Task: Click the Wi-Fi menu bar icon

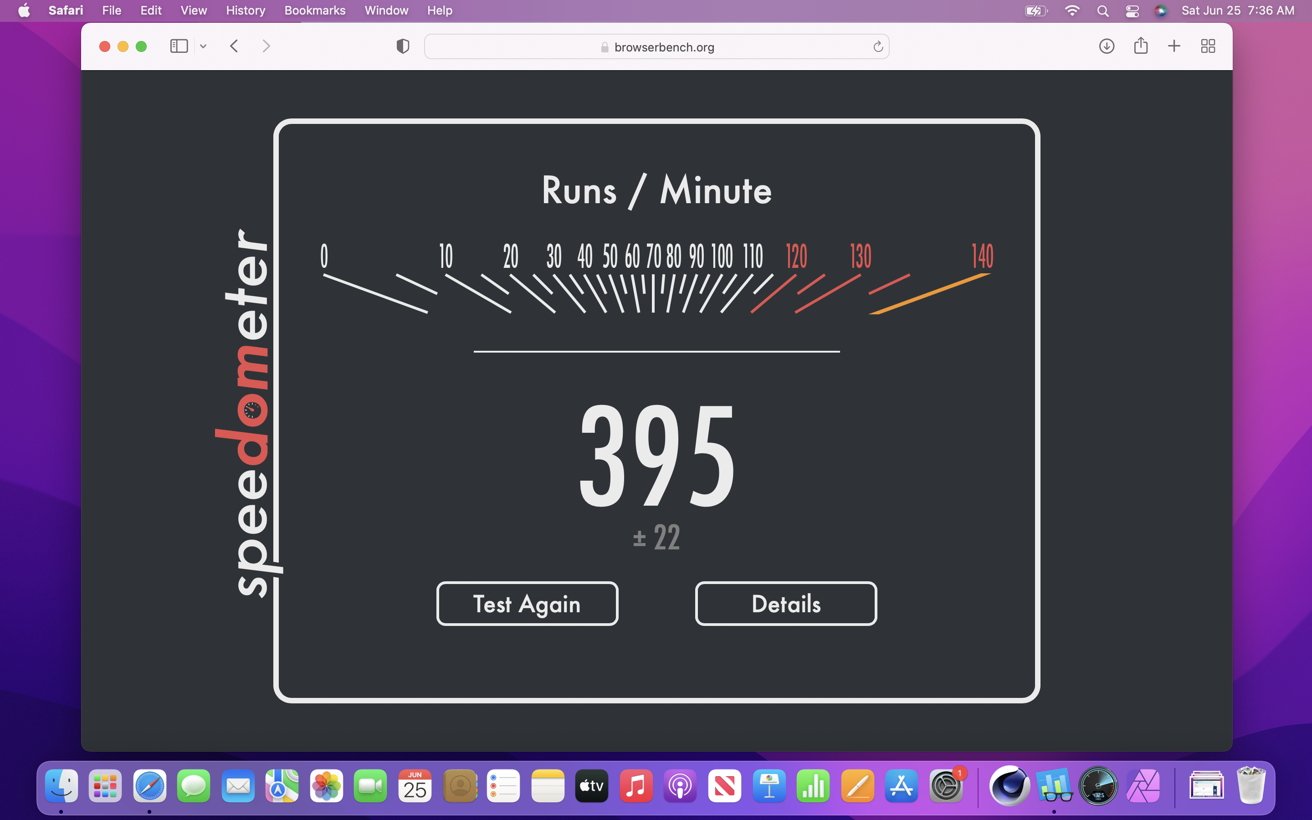Action: tap(1072, 10)
